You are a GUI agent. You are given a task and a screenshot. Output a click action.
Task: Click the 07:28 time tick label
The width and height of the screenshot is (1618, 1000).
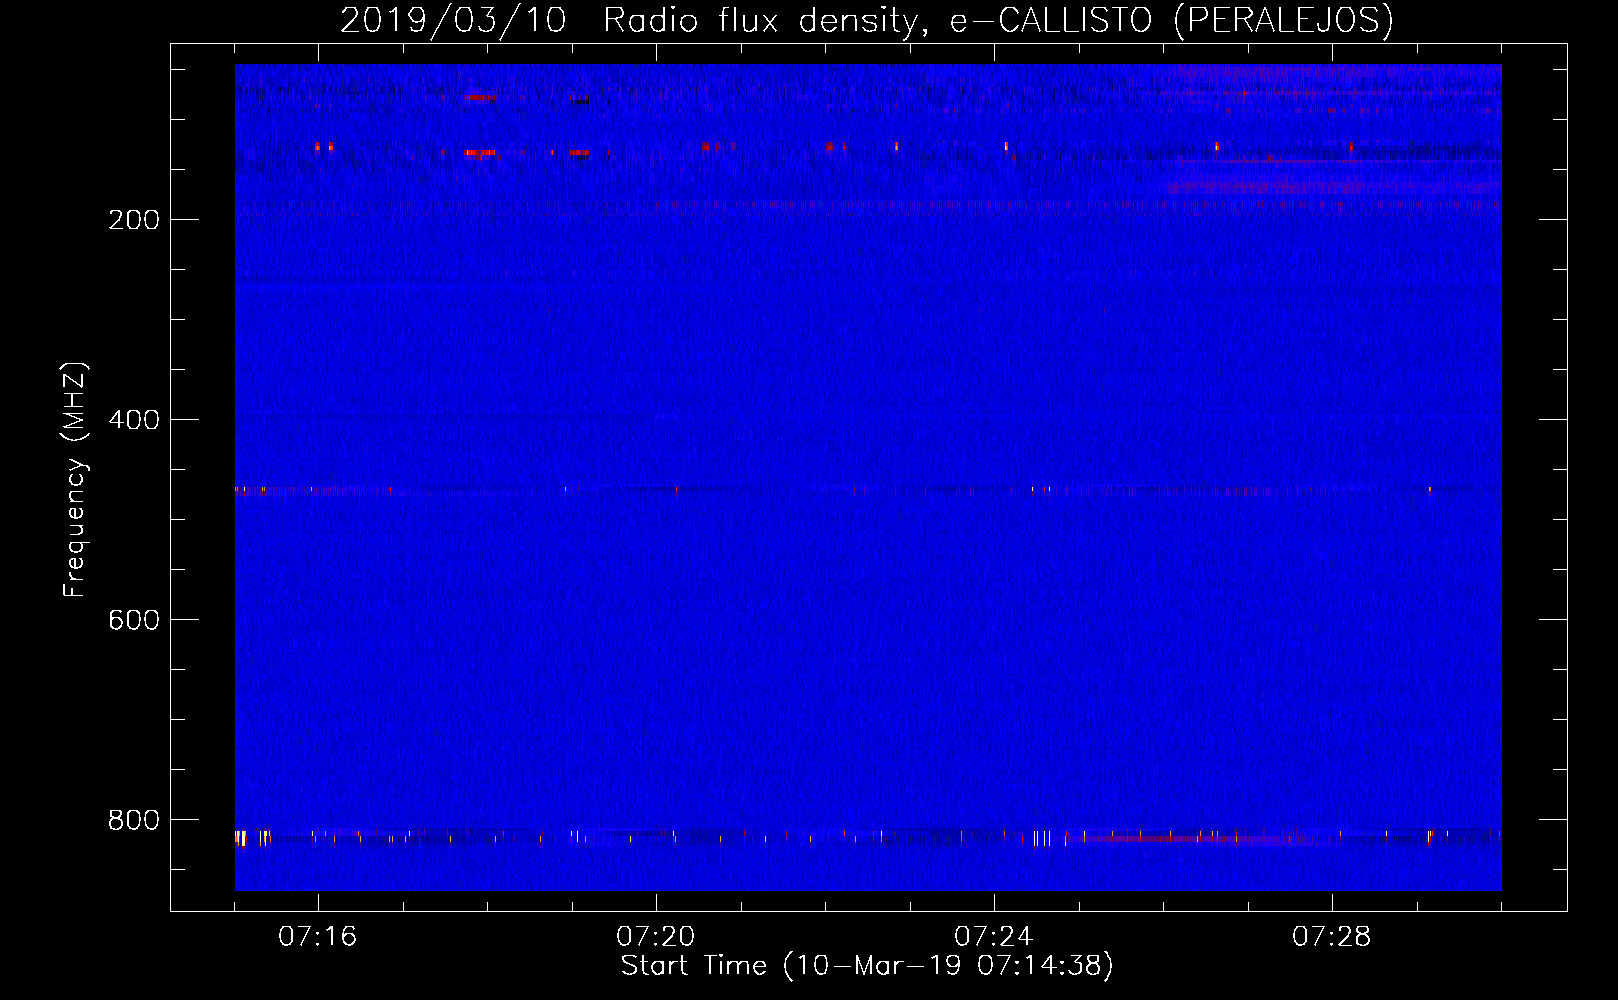tap(1332, 937)
